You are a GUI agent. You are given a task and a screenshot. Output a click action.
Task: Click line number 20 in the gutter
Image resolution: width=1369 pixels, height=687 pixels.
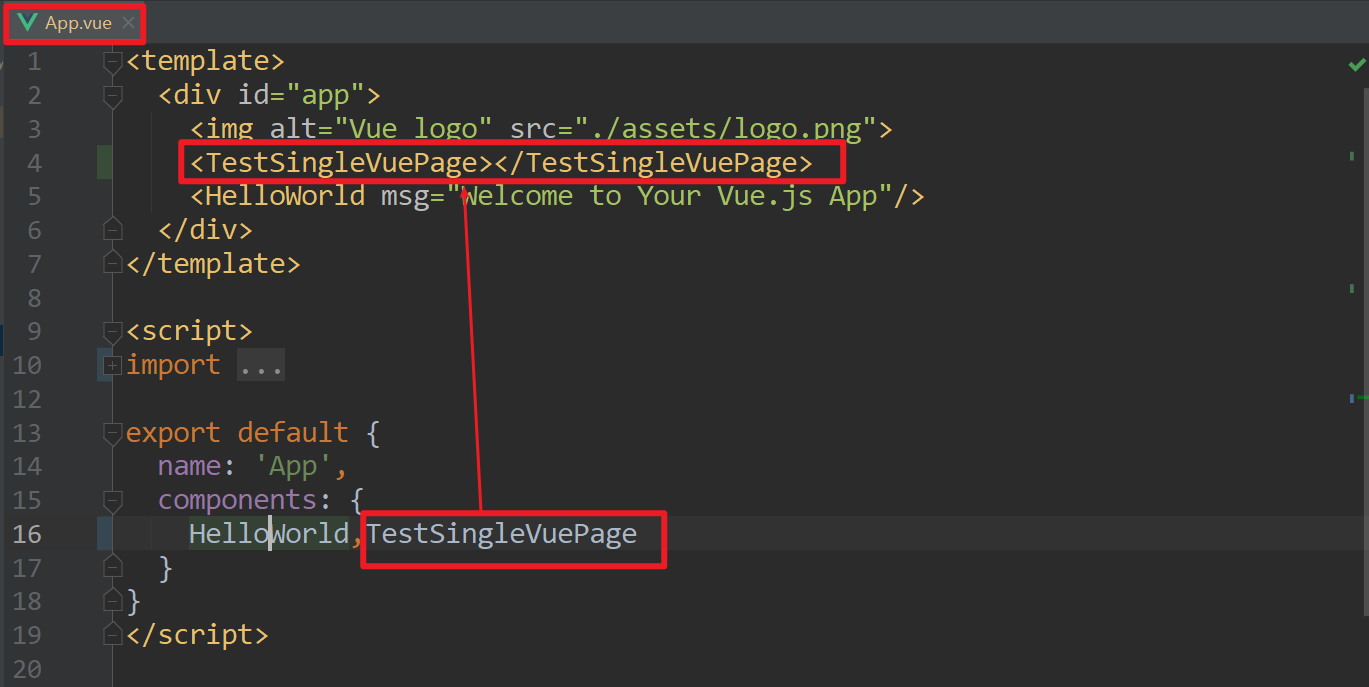[27, 668]
